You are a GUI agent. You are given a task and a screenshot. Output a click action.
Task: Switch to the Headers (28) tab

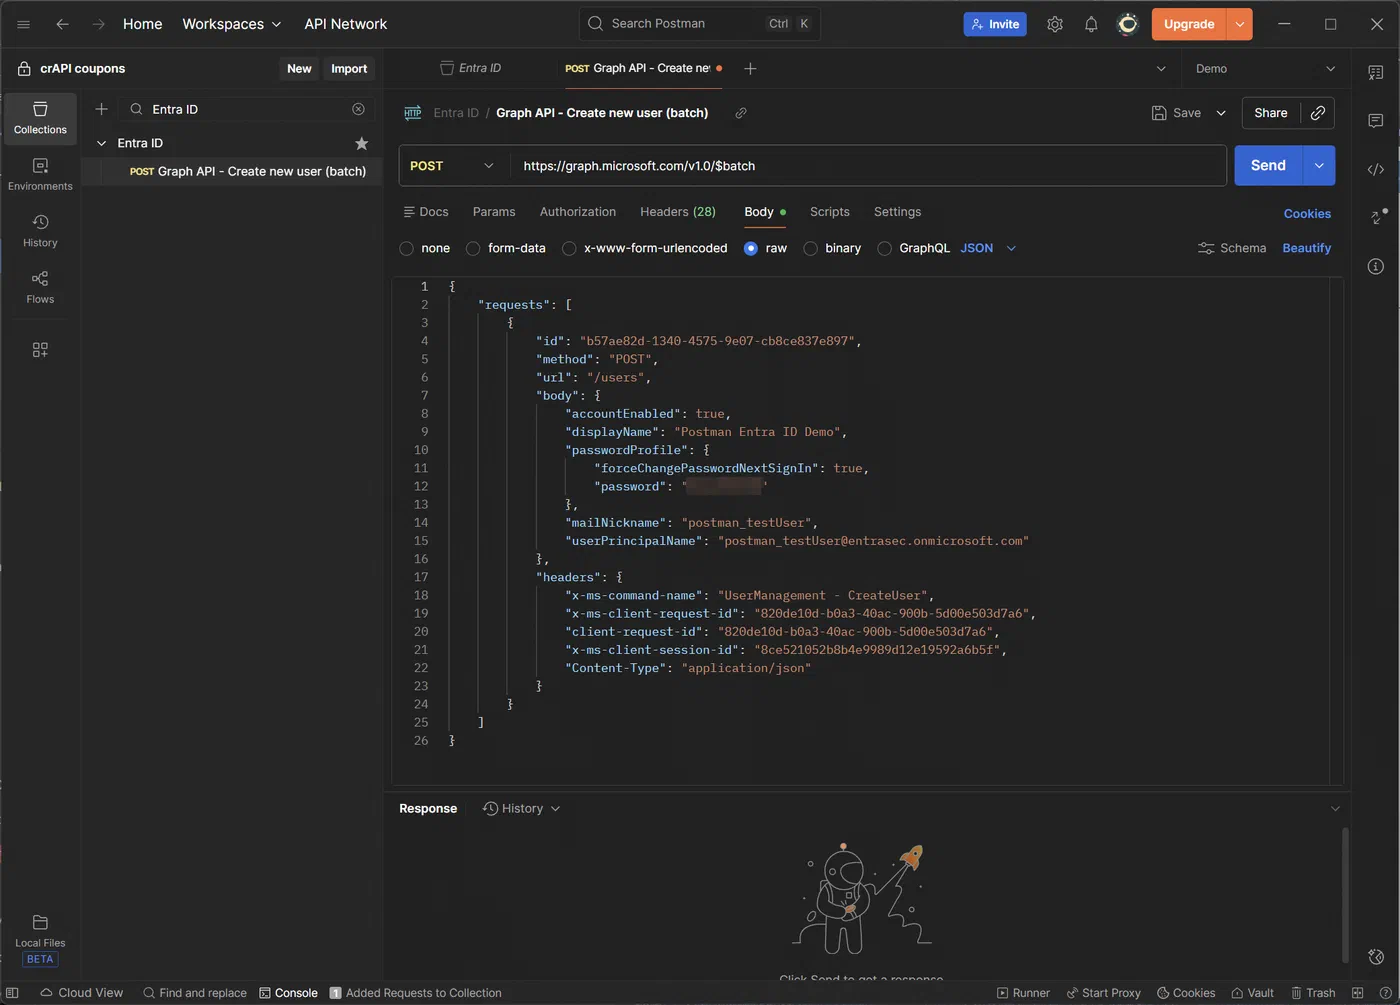(x=678, y=212)
